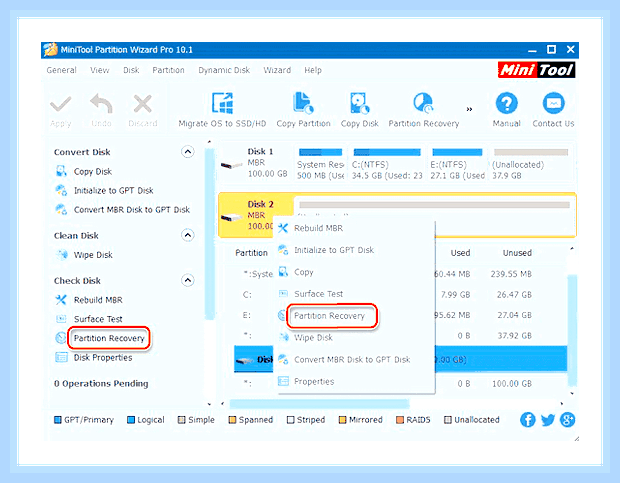Open Partition Recovery from the toolbar
Image resolution: width=620 pixels, height=483 pixels.
[423, 103]
